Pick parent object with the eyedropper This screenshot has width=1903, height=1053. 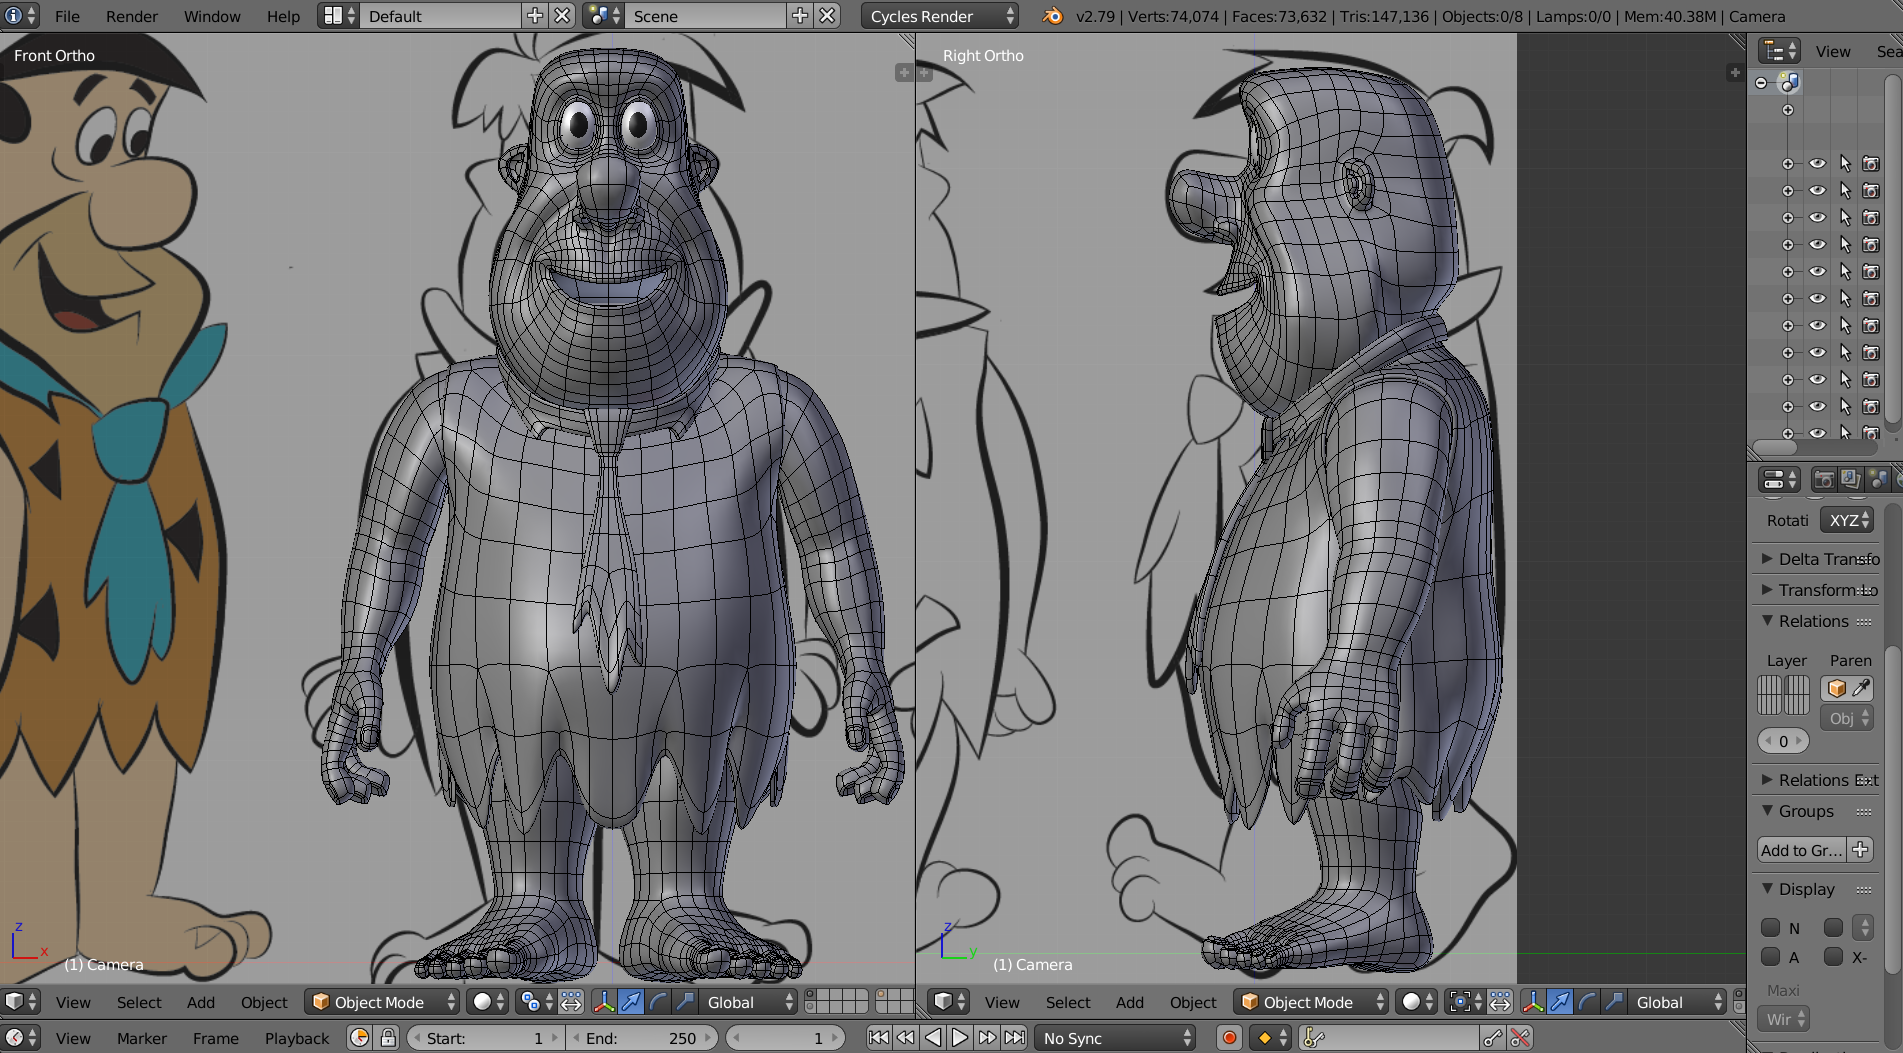point(1861,688)
